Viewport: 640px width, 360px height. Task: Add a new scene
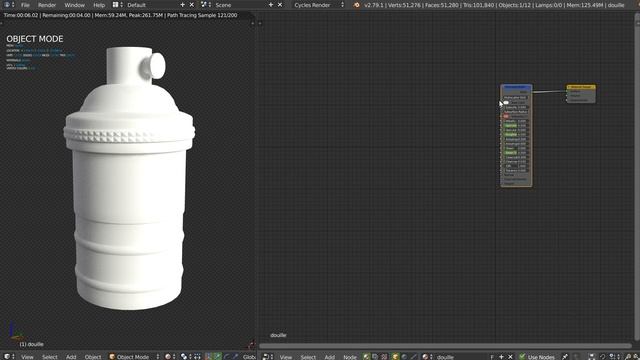click(271, 5)
